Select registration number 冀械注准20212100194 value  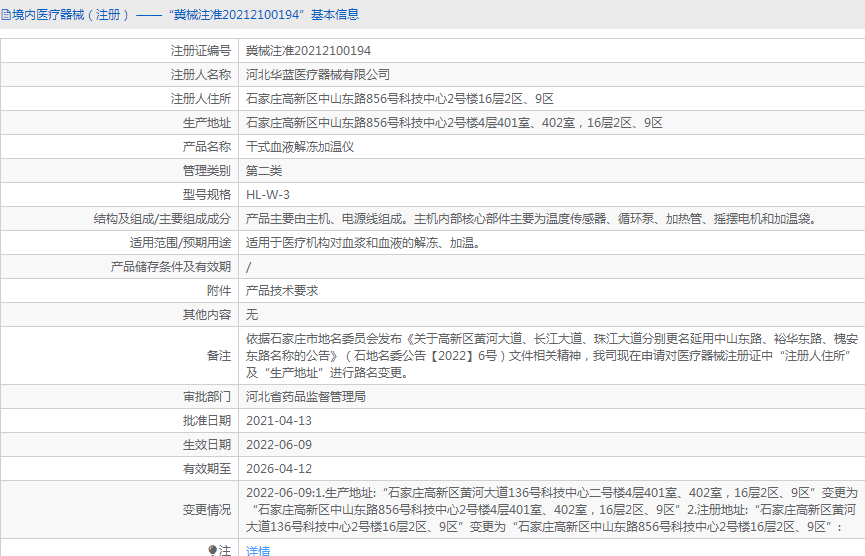(x=308, y=51)
